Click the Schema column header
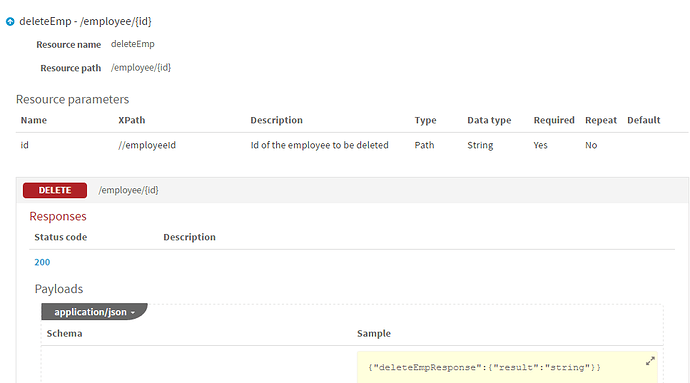 [x=64, y=333]
